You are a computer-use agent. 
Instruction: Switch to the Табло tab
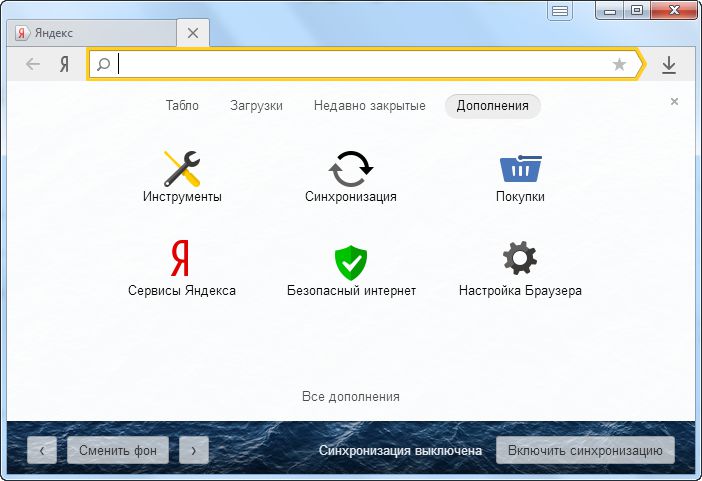pyautogui.click(x=182, y=106)
